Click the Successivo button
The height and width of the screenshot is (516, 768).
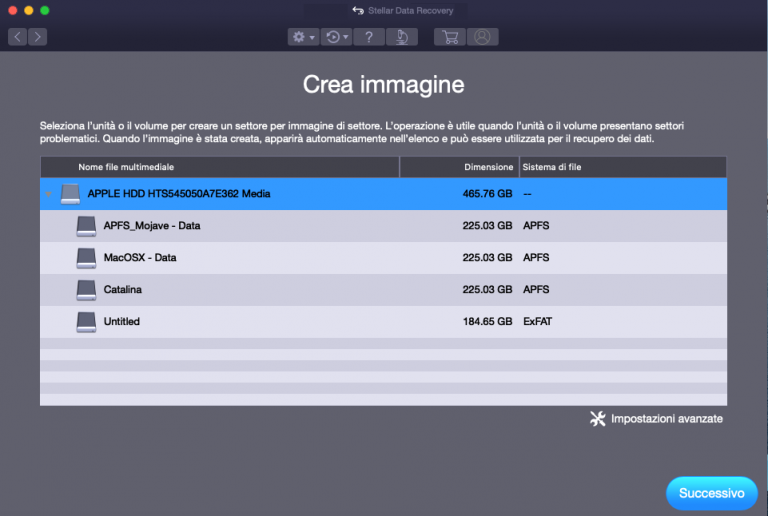[712, 493]
